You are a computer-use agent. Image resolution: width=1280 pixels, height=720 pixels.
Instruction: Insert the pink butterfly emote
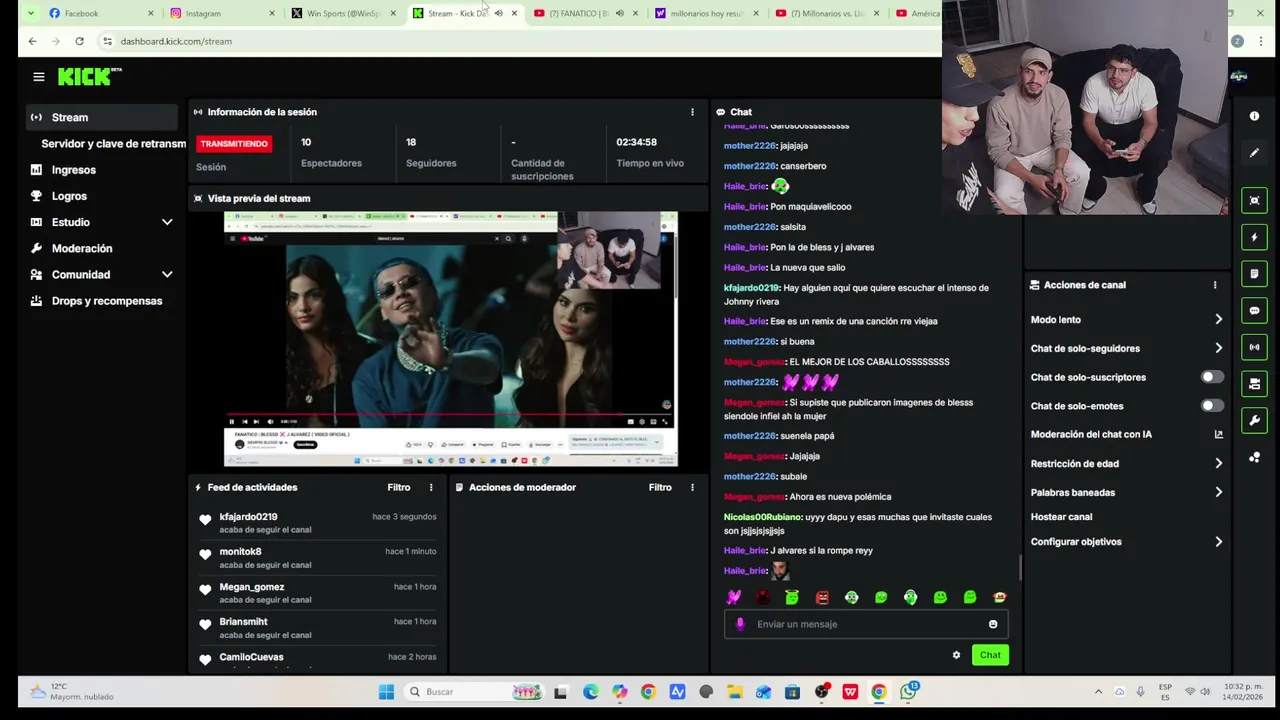tap(734, 597)
